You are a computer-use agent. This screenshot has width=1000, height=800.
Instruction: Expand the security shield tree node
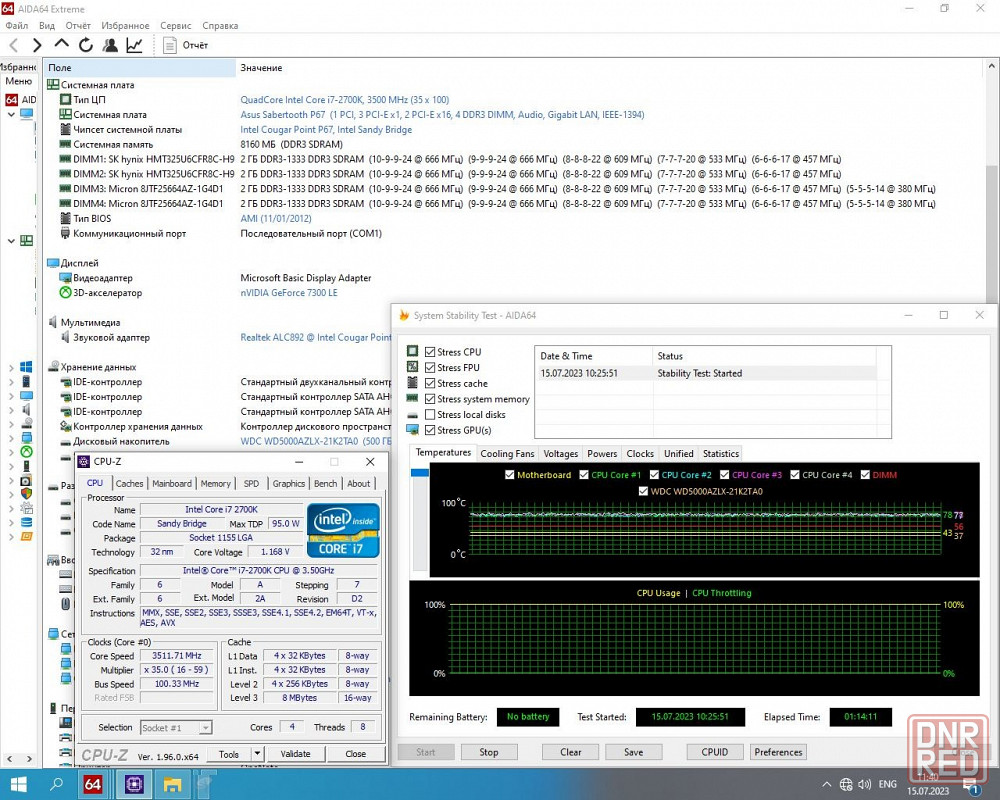11,494
